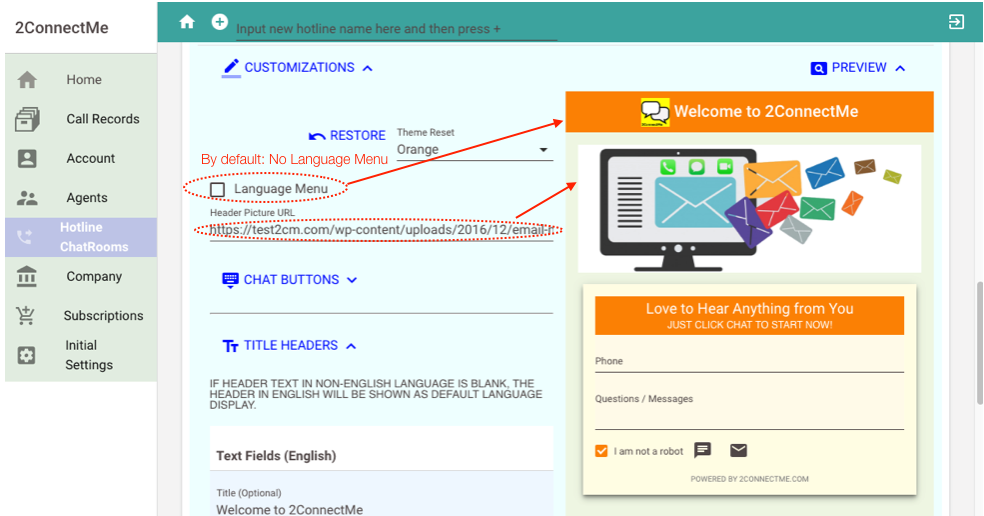Click the CUSTOMIZATIONS heading label
The width and height of the screenshot is (984, 516).
(x=299, y=68)
